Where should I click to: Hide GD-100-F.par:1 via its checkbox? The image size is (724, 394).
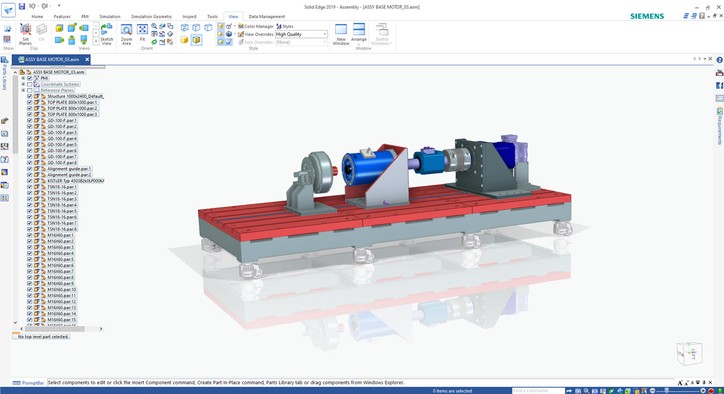tap(30, 120)
